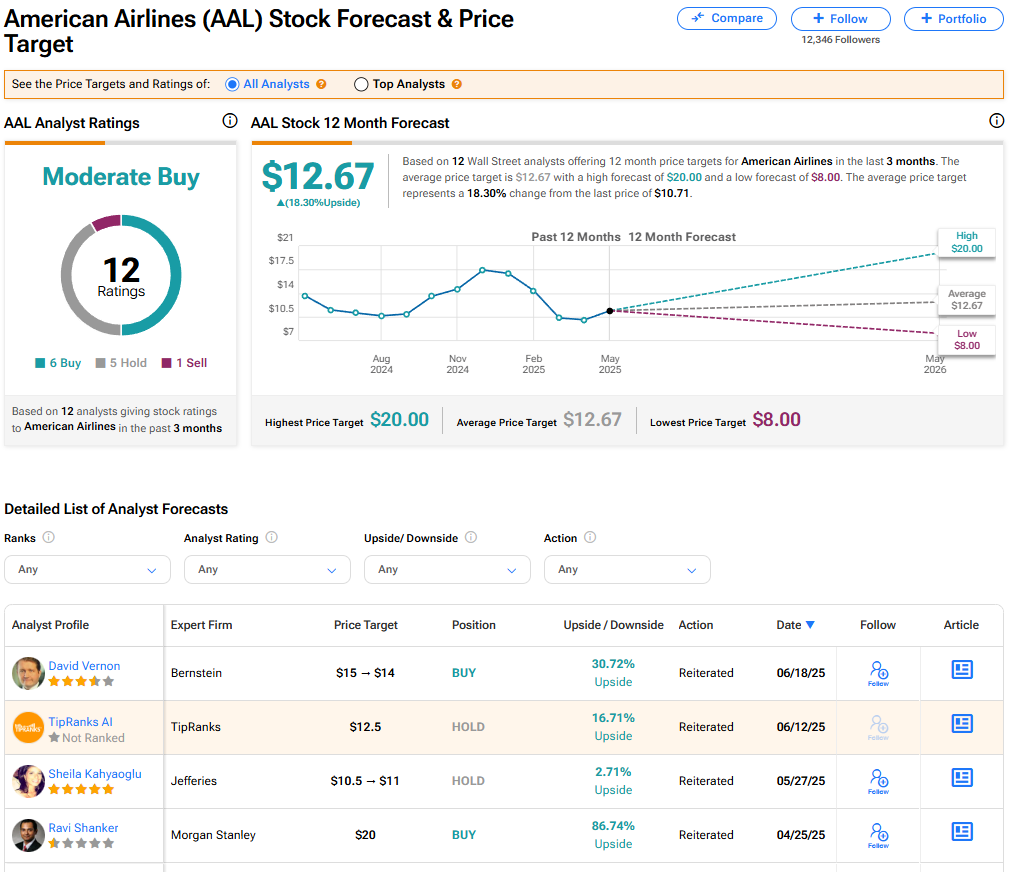Click follow icon in TipRanks AI row

tap(879, 726)
